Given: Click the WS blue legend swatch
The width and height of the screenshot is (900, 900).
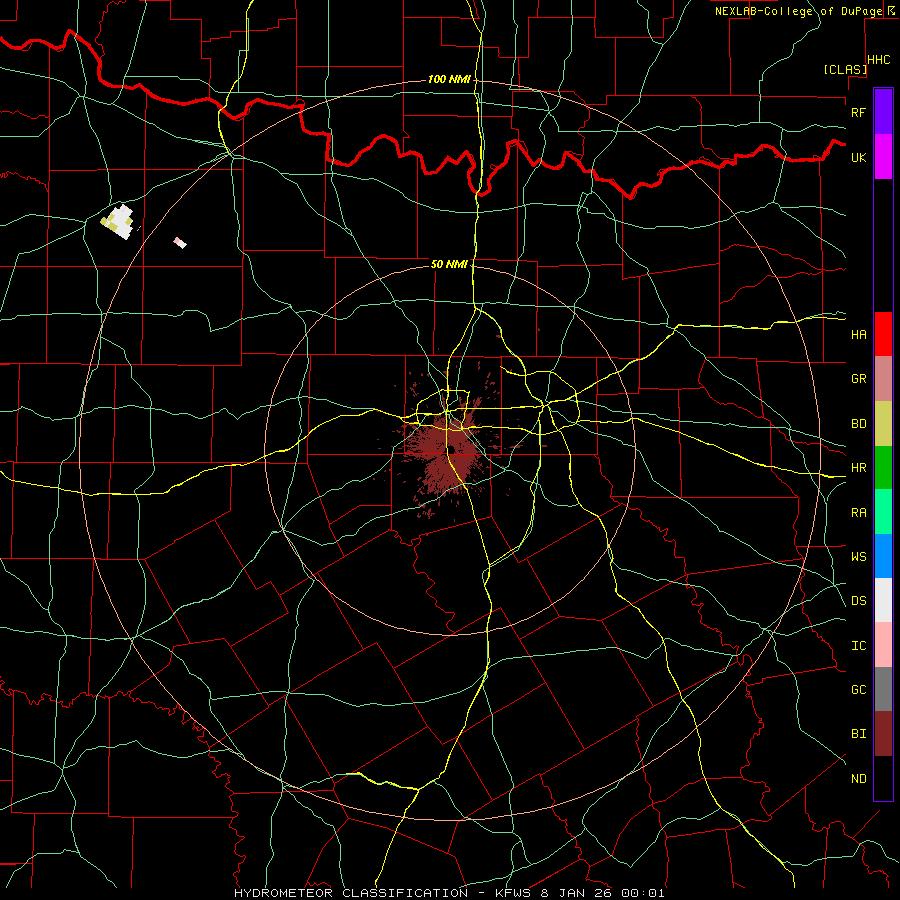Looking at the screenshot, I should click(883, 556).
